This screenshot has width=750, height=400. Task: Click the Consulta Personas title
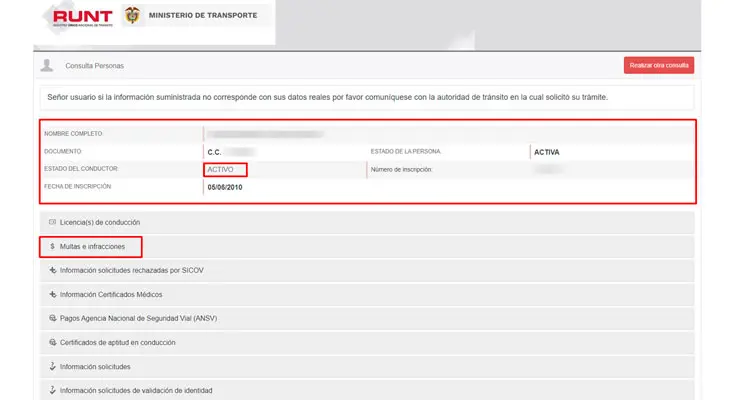pos(94,66)
